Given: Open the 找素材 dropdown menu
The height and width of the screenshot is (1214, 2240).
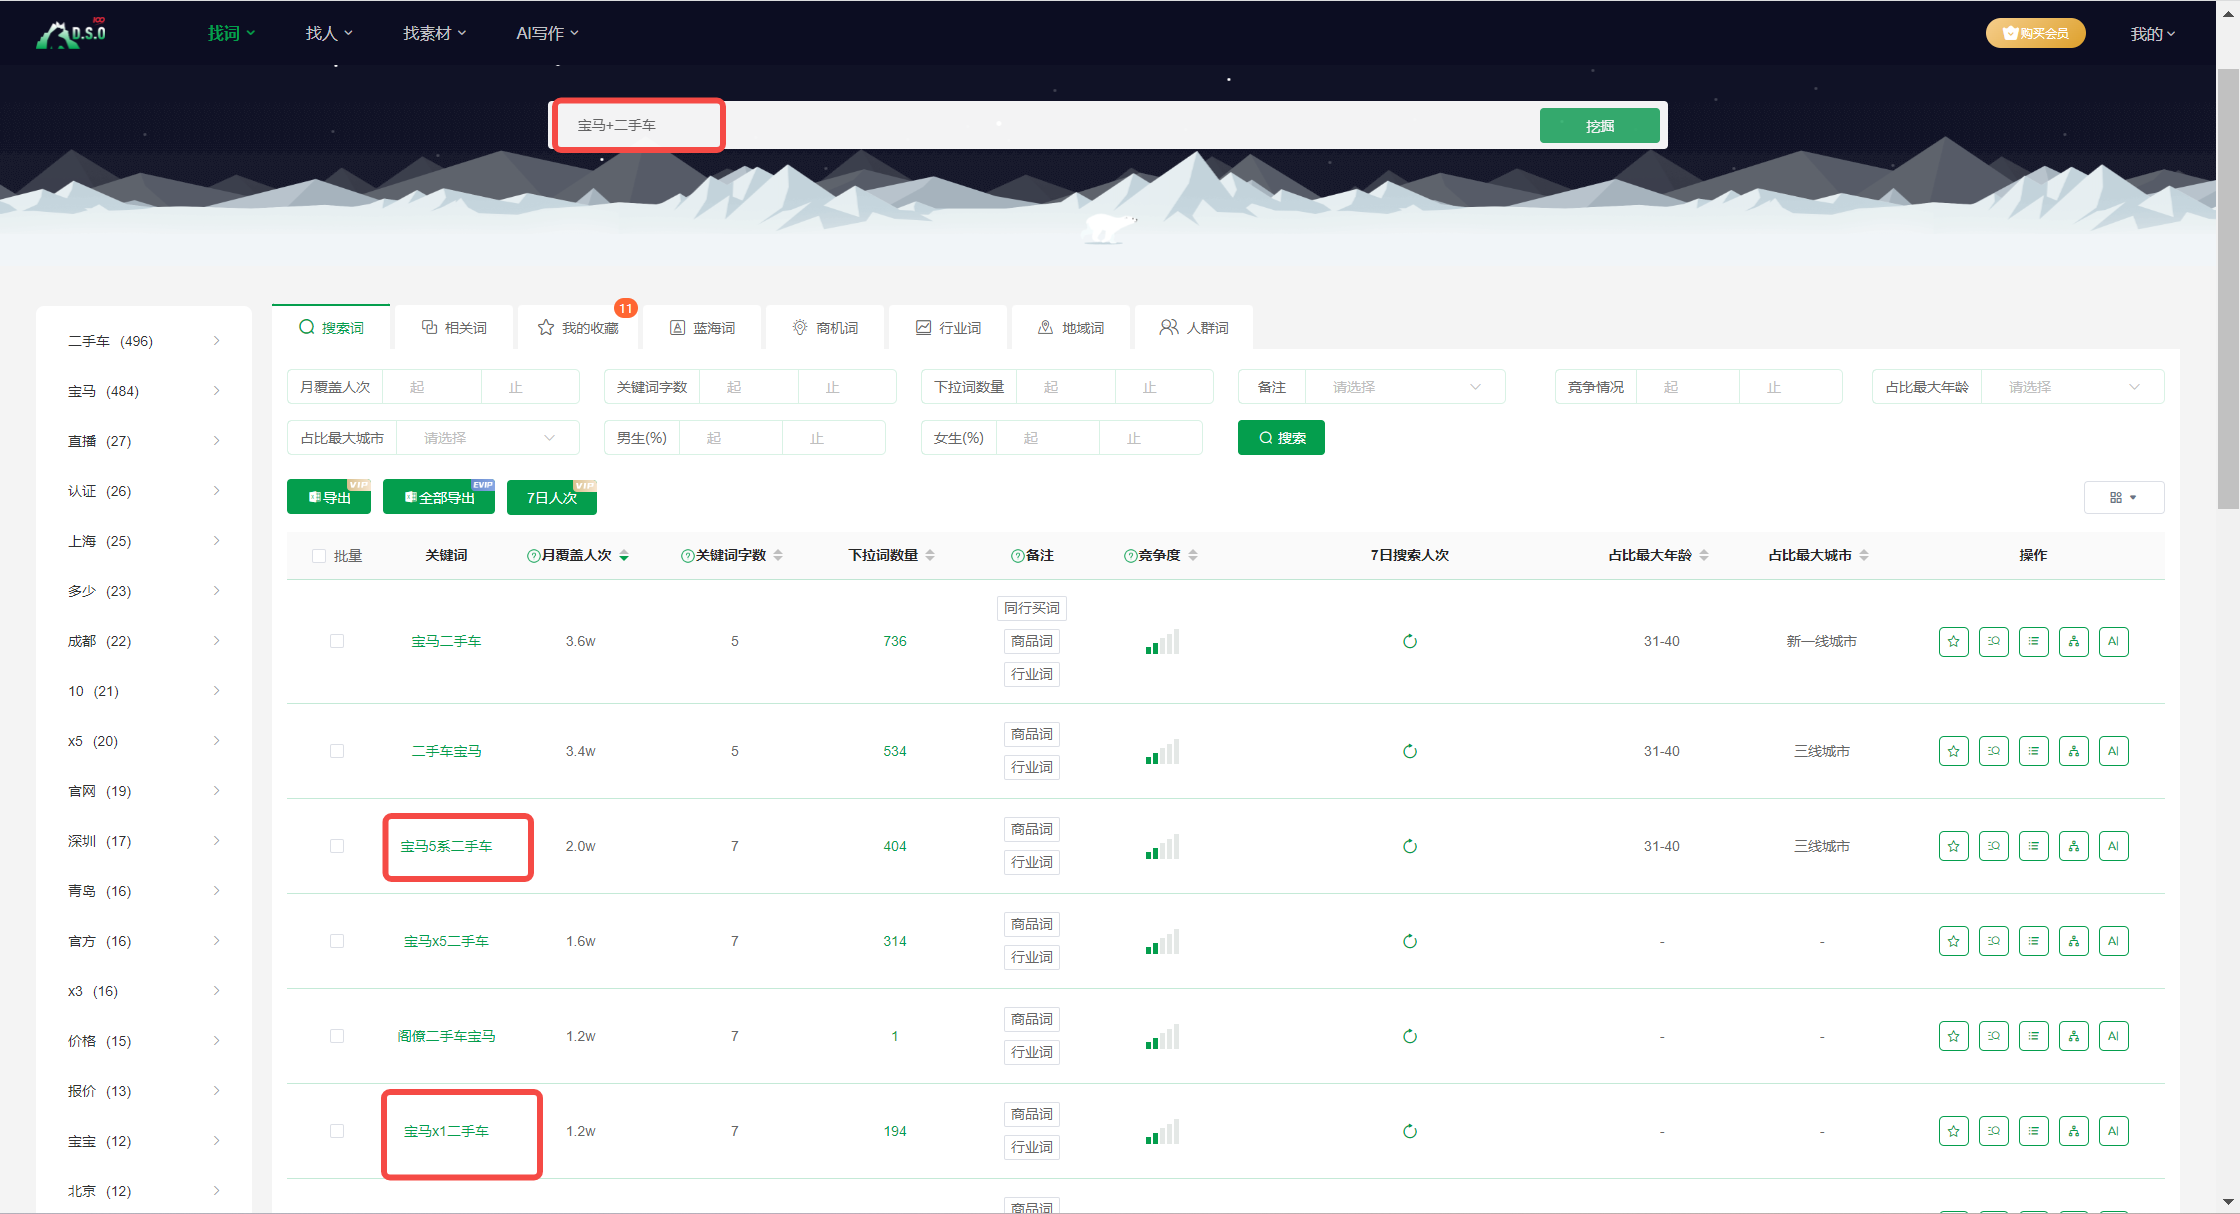Looking at the screenshot, I should click(435, 33).
